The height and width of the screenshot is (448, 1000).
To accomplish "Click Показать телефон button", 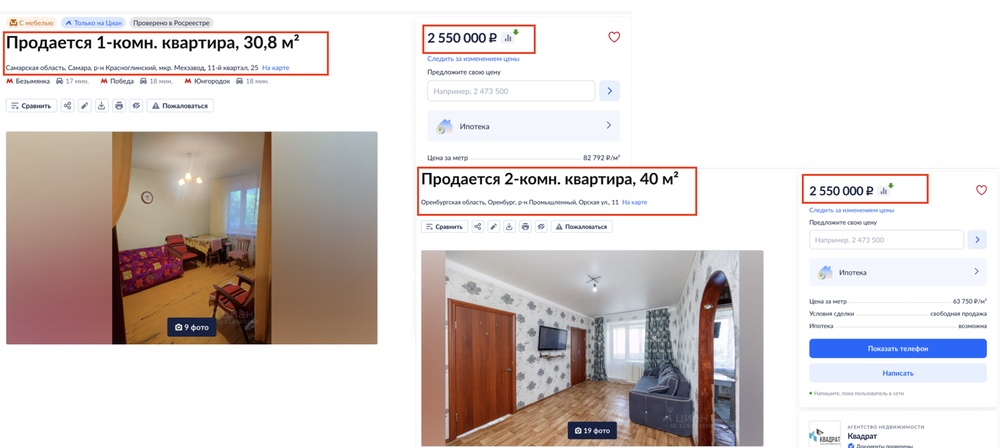I will [x=898, y=348].
